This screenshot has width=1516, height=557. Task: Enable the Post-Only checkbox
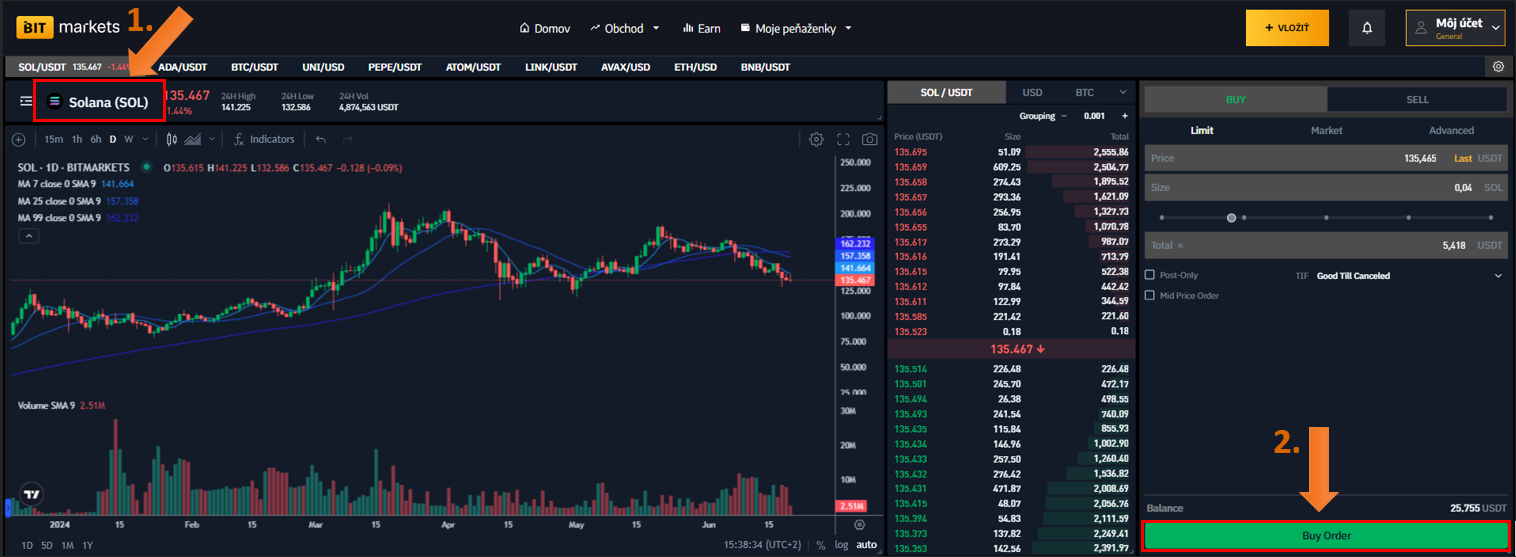pyautogui.click(x=1150, y=275)
